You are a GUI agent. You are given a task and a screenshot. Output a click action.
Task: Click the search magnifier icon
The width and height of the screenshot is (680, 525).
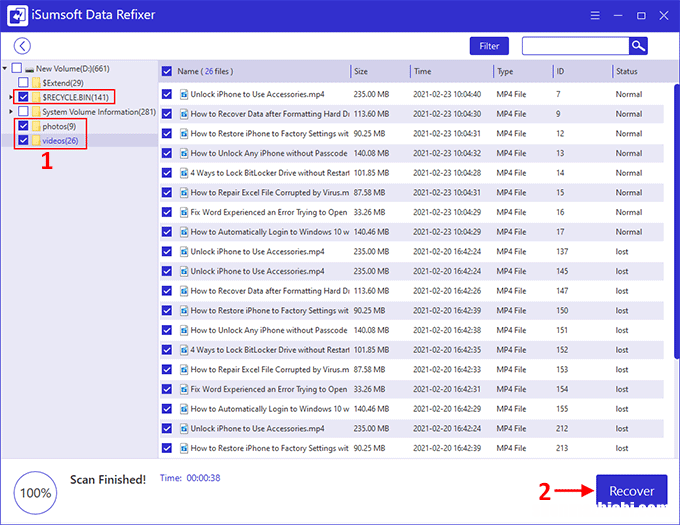(x=638, y=46)
